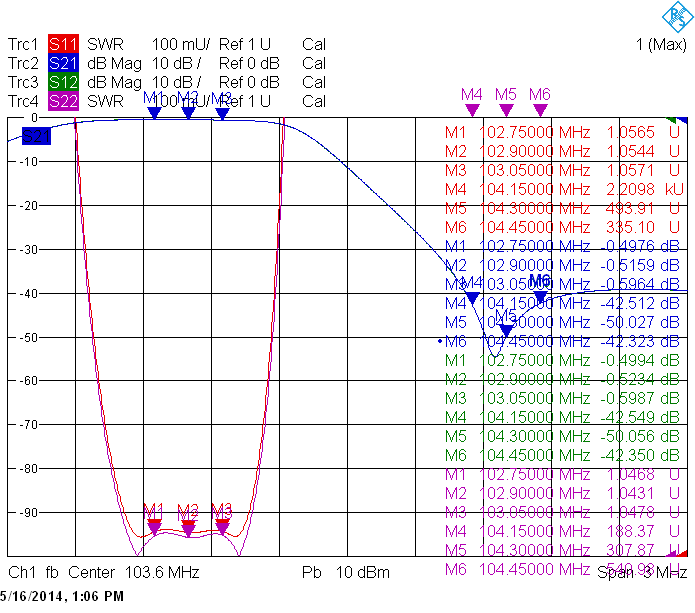The width and height of the screenshot is (695, 613).
Task: Click the Span 3 MHz field
Action: (x=642, y=572)
